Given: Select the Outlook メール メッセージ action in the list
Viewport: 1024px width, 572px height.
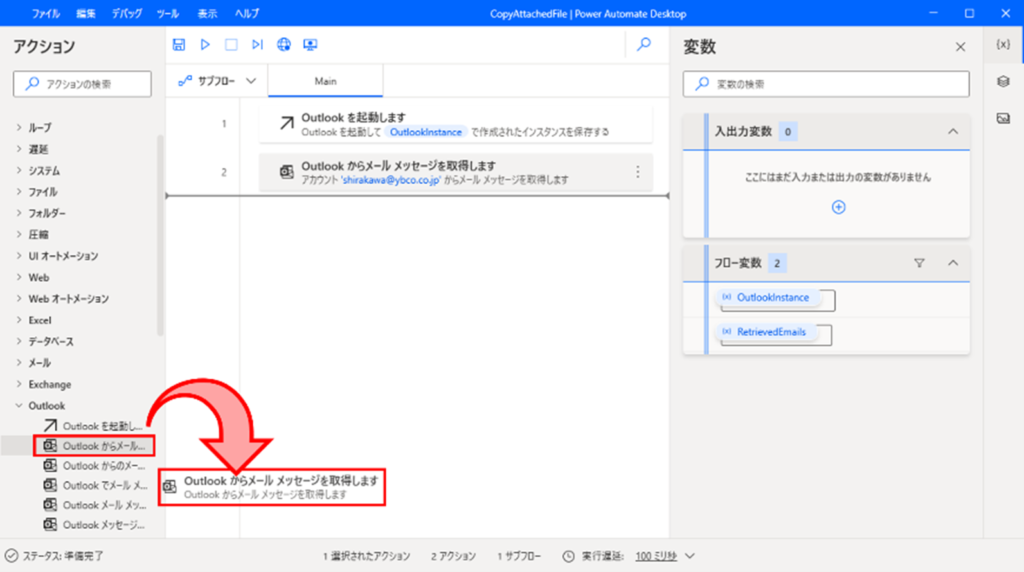Looking at the screenshot, I should tap(93, 505).
